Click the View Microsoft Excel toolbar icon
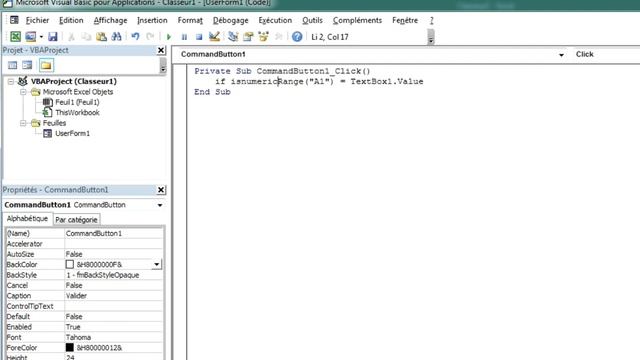Screen dimensions: 640x360 (x=16, y=37)
